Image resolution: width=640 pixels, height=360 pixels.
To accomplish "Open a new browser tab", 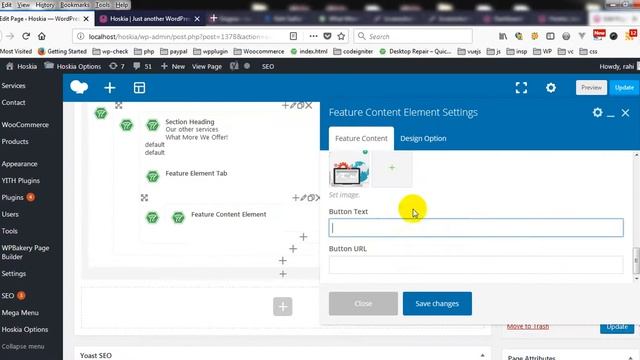I will point(213,18).
